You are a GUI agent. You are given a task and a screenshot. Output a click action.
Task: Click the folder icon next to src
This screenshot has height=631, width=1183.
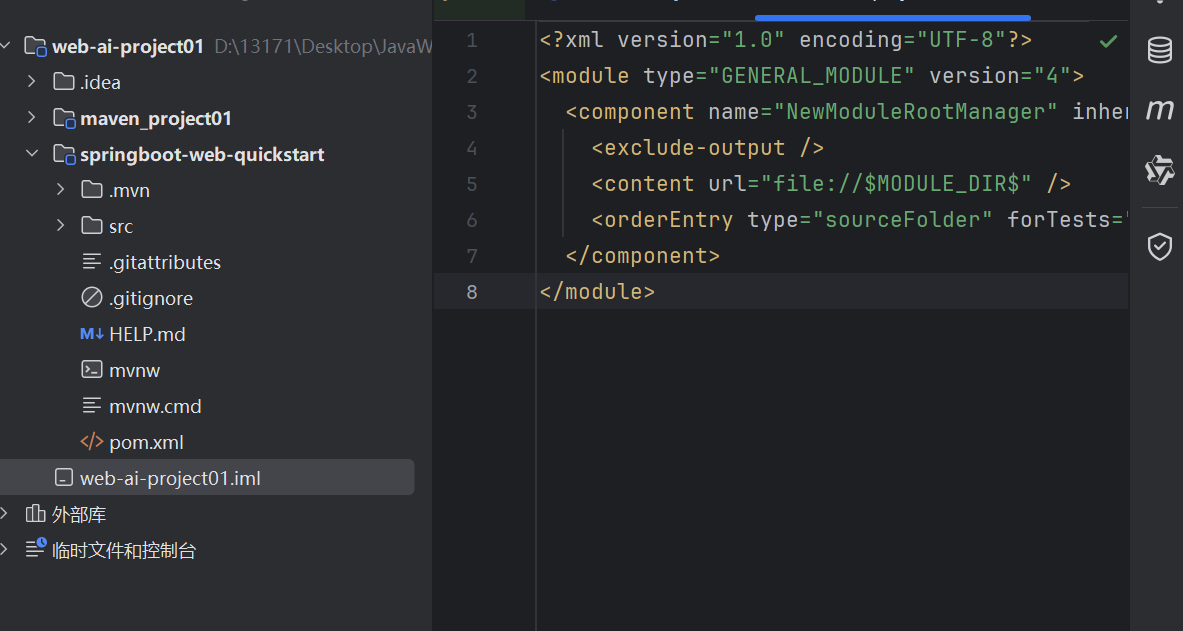(92, 226)
